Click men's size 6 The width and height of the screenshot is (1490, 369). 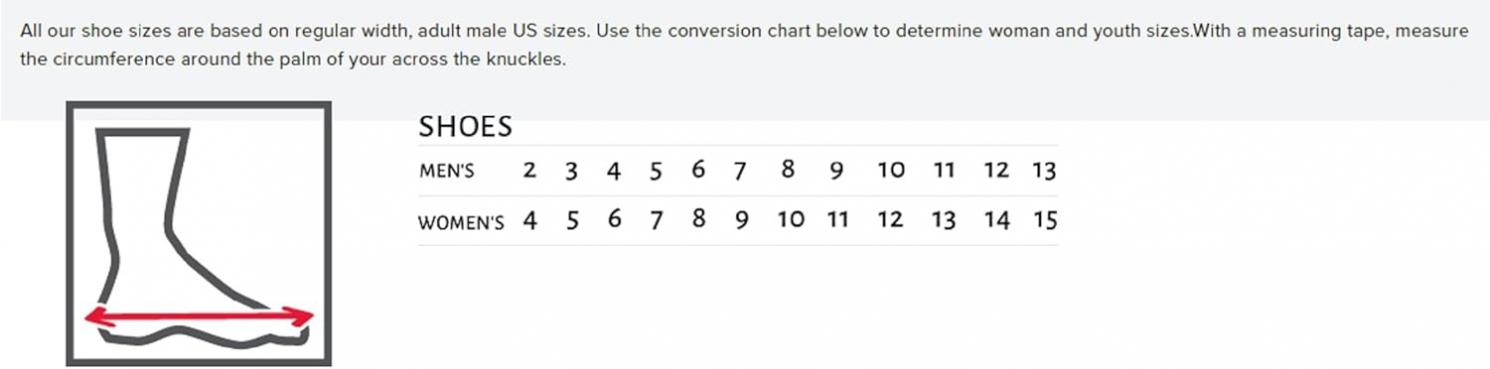click(698, 170)
